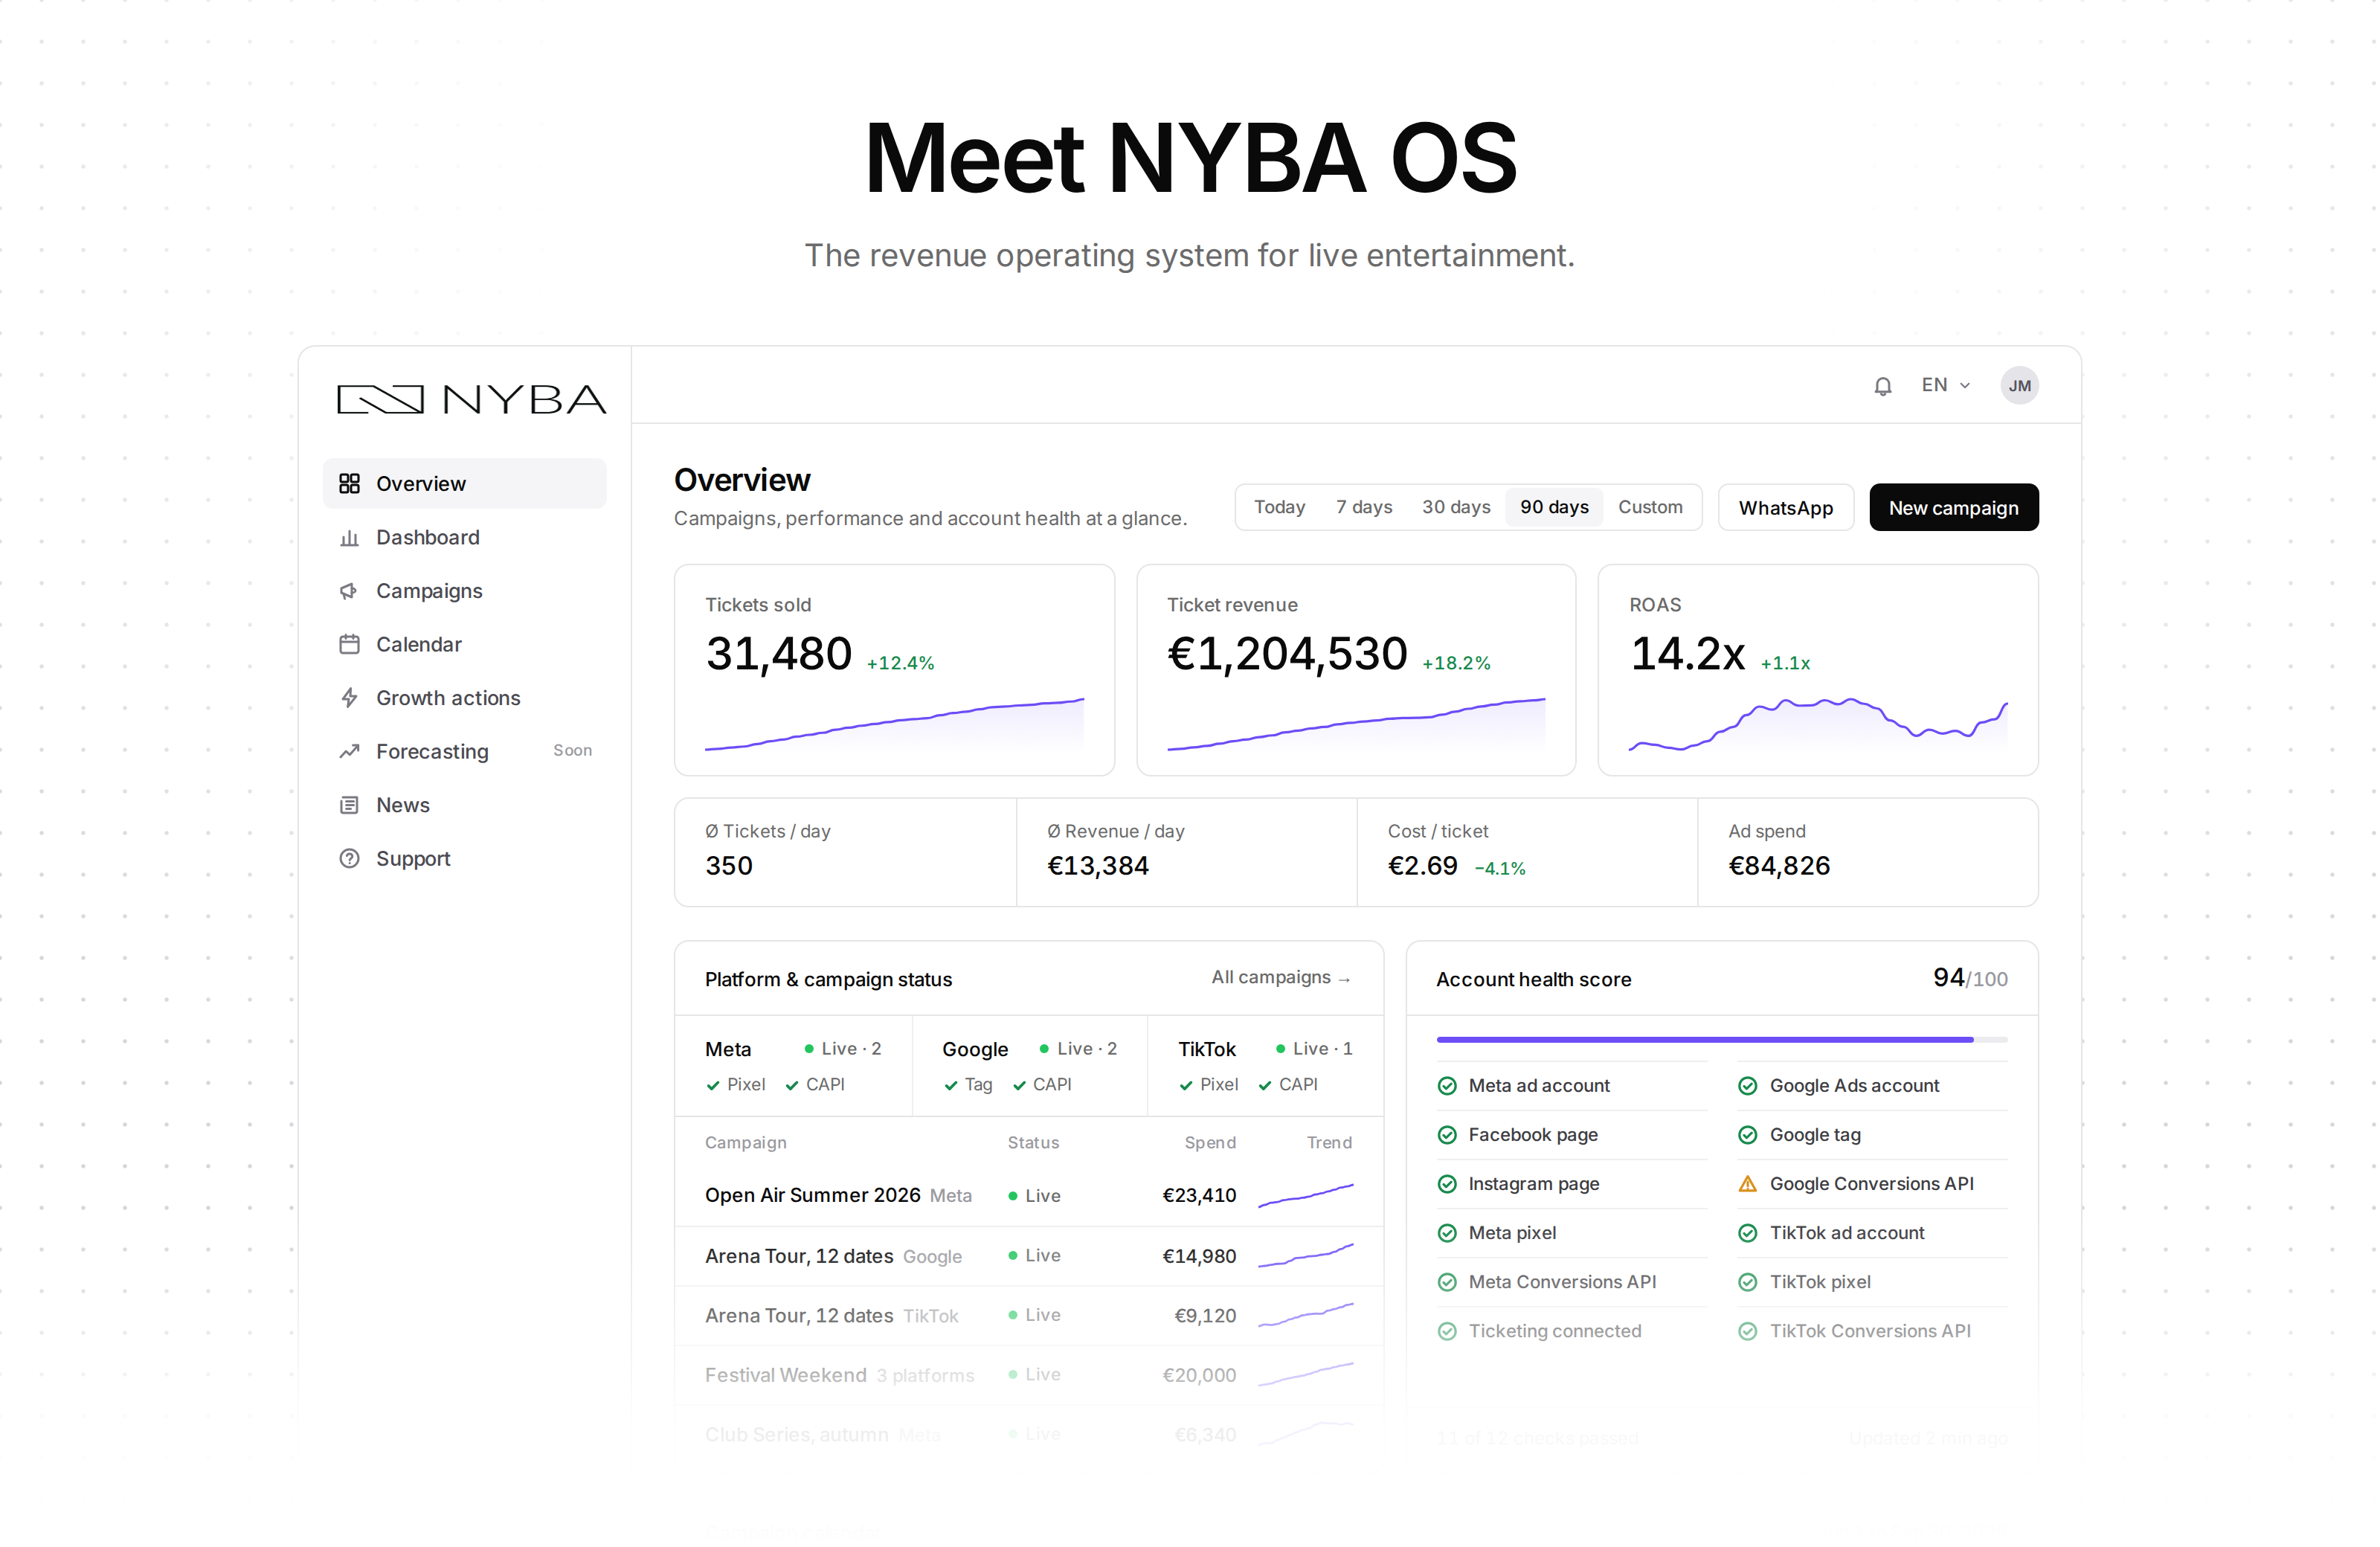
Task: Open Growth actions in sidebar
Action: [x=464, y=698]
